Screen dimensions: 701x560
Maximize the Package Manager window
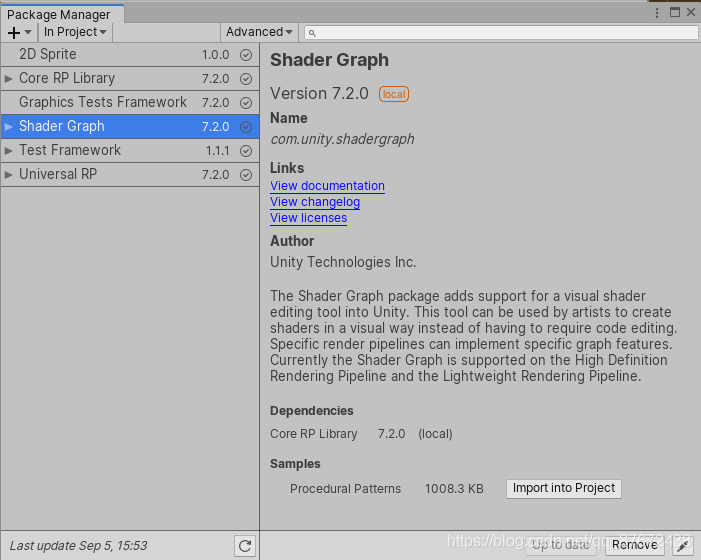(675, 13)
